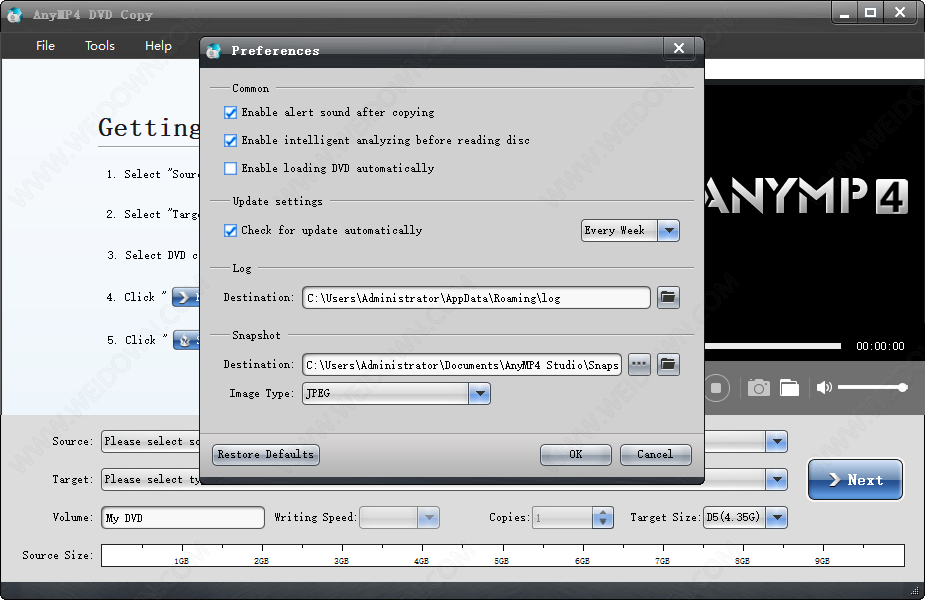Browse Snapshot destination with the ellipsis button

639,365
